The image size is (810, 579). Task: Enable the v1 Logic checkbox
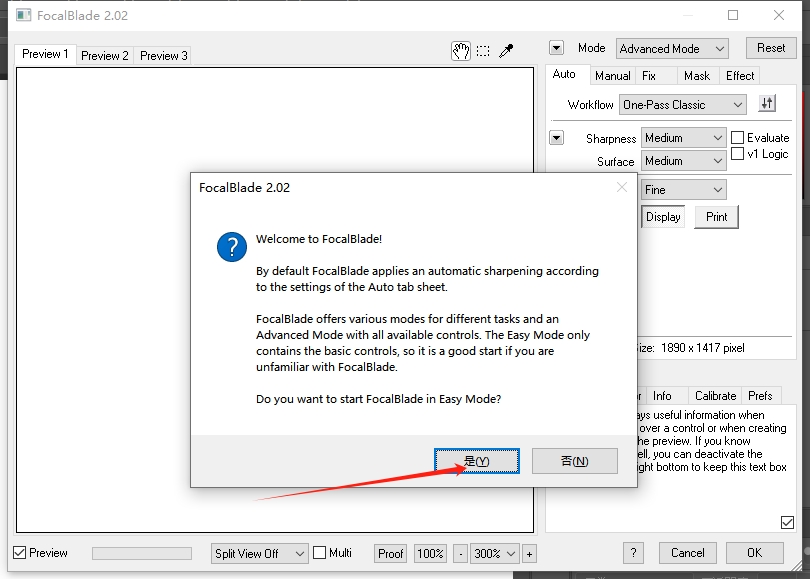click(x=738, y=154)
